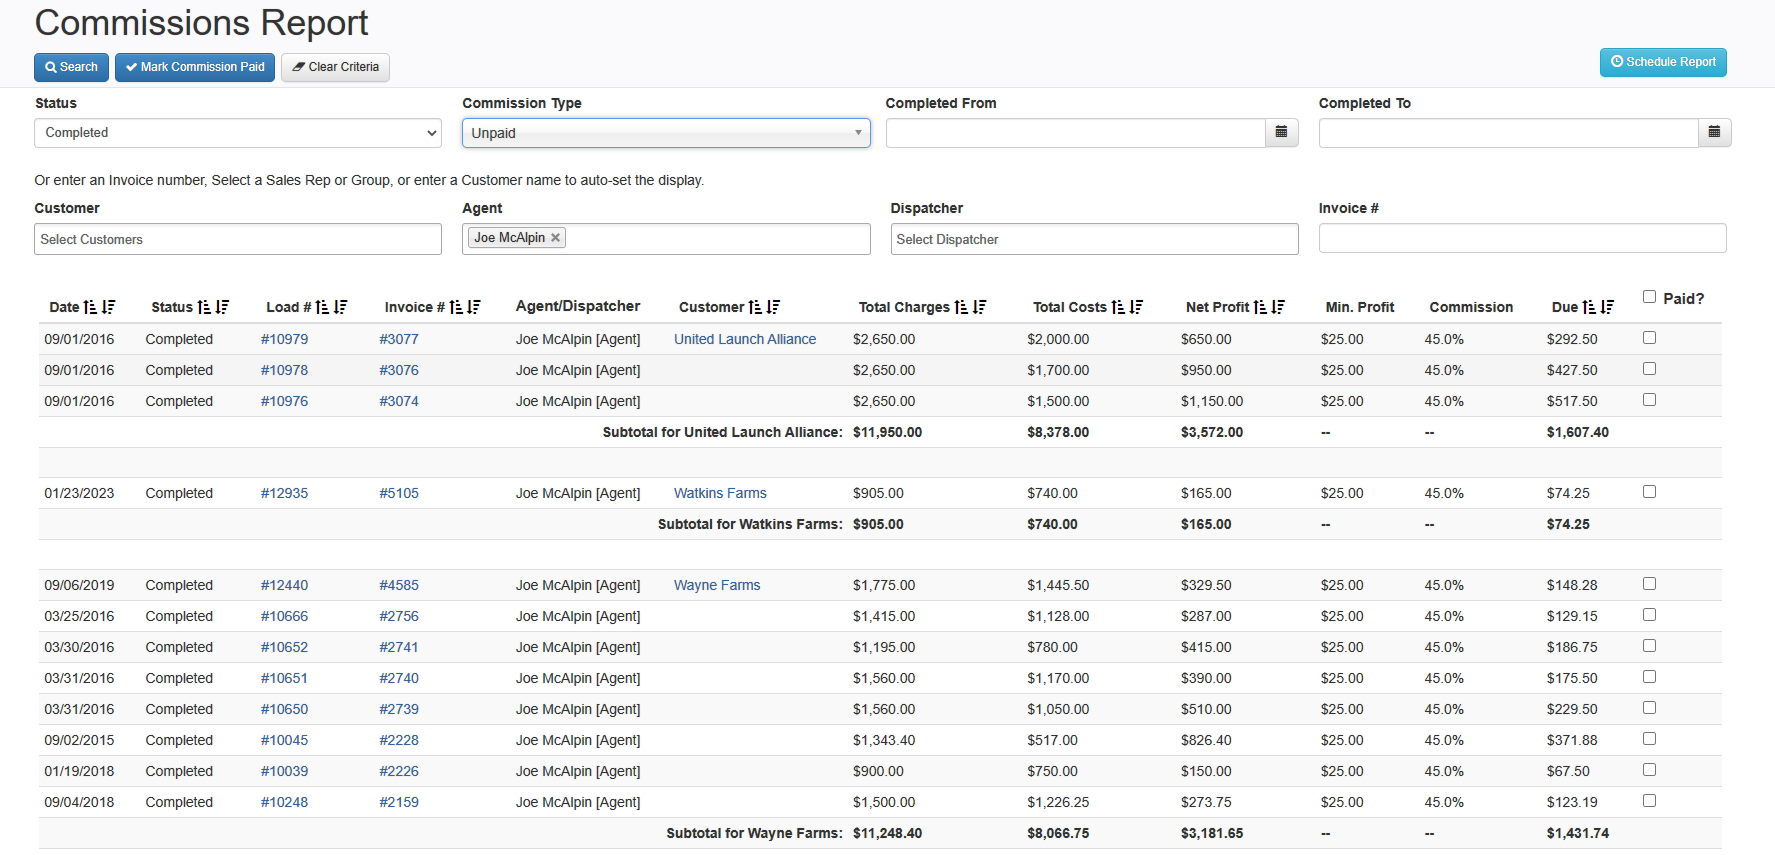The width and height of the screenshot is (1775, 855).
Task: Open the Completed To calendar picker
Action: [1714, 133]
